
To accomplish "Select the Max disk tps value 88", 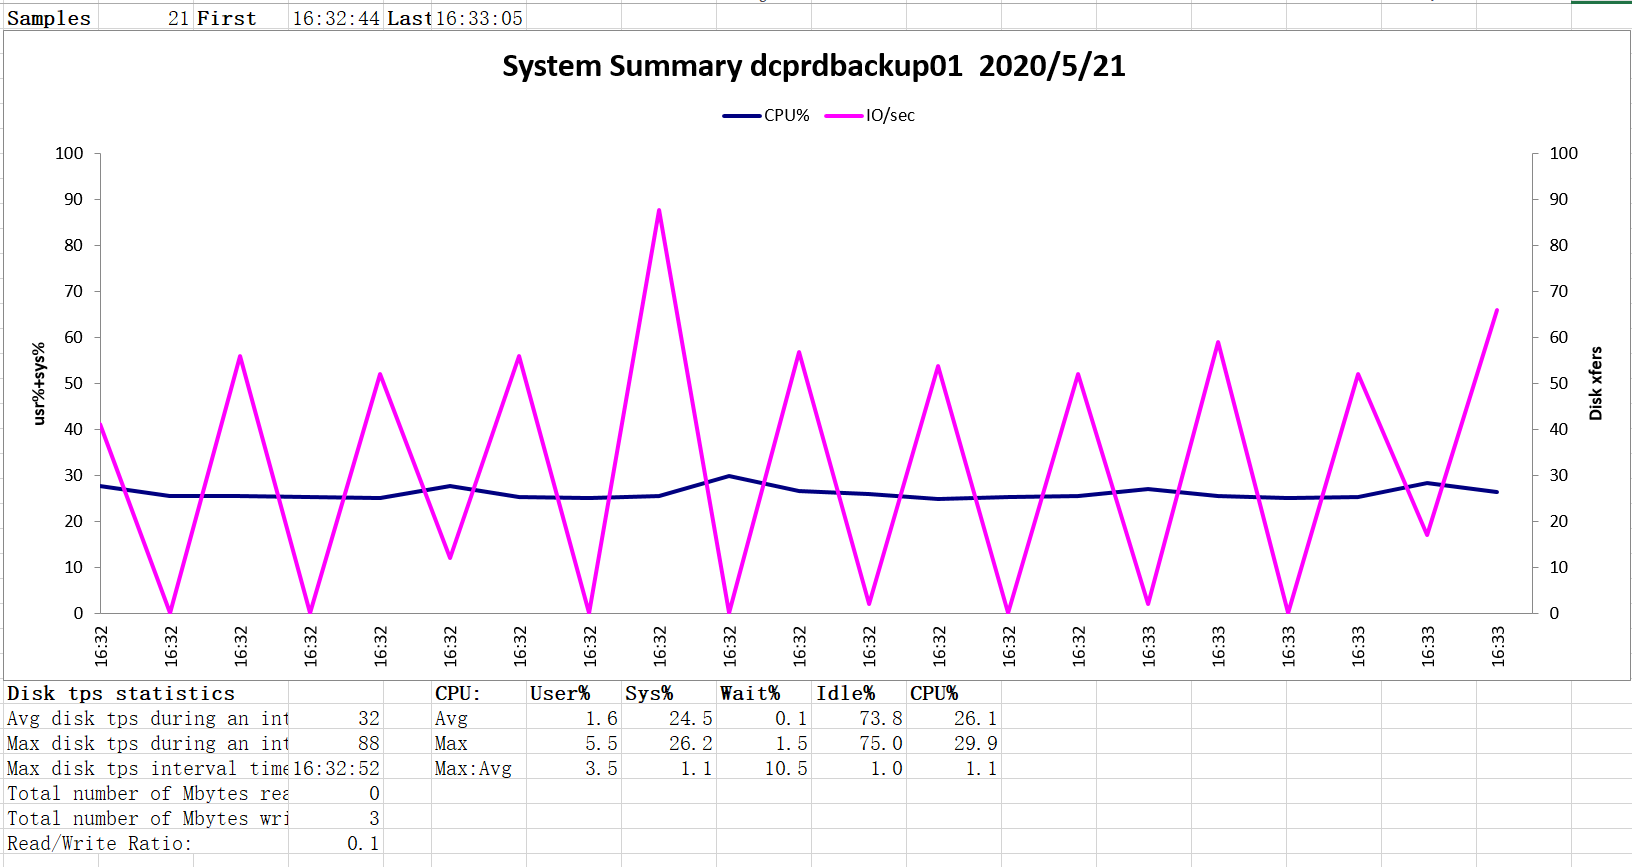I will click(336, 743).
